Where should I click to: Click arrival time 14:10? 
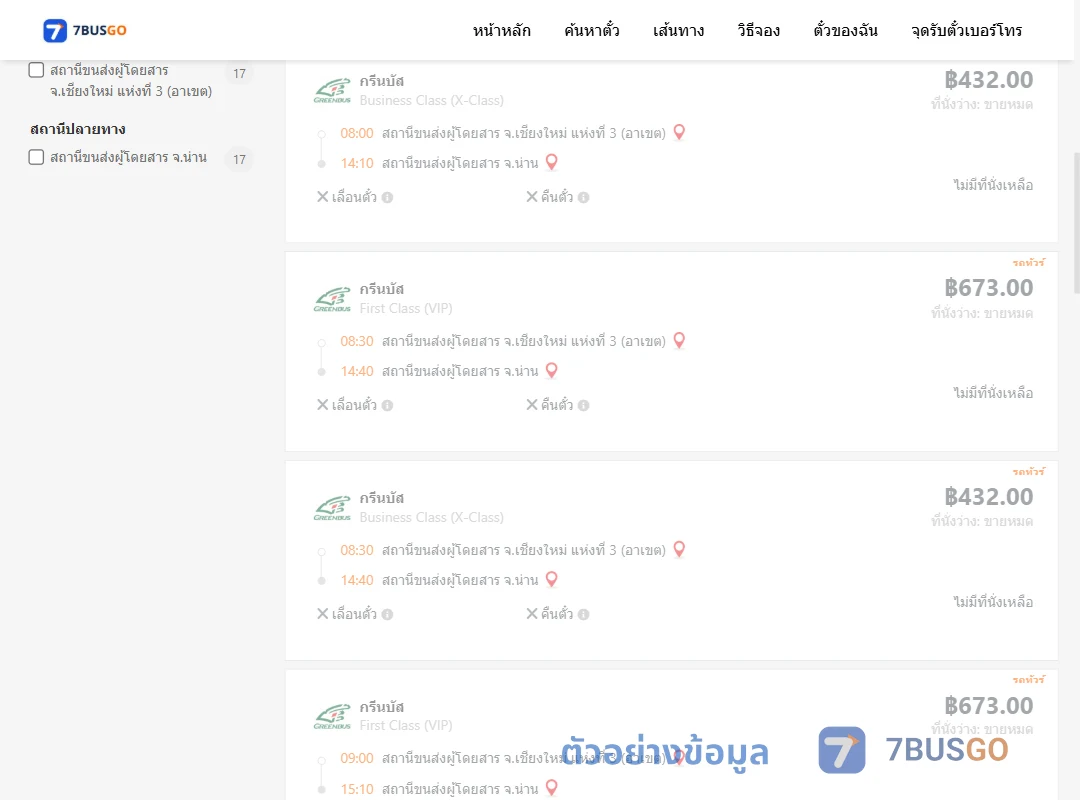coord(357,163)
